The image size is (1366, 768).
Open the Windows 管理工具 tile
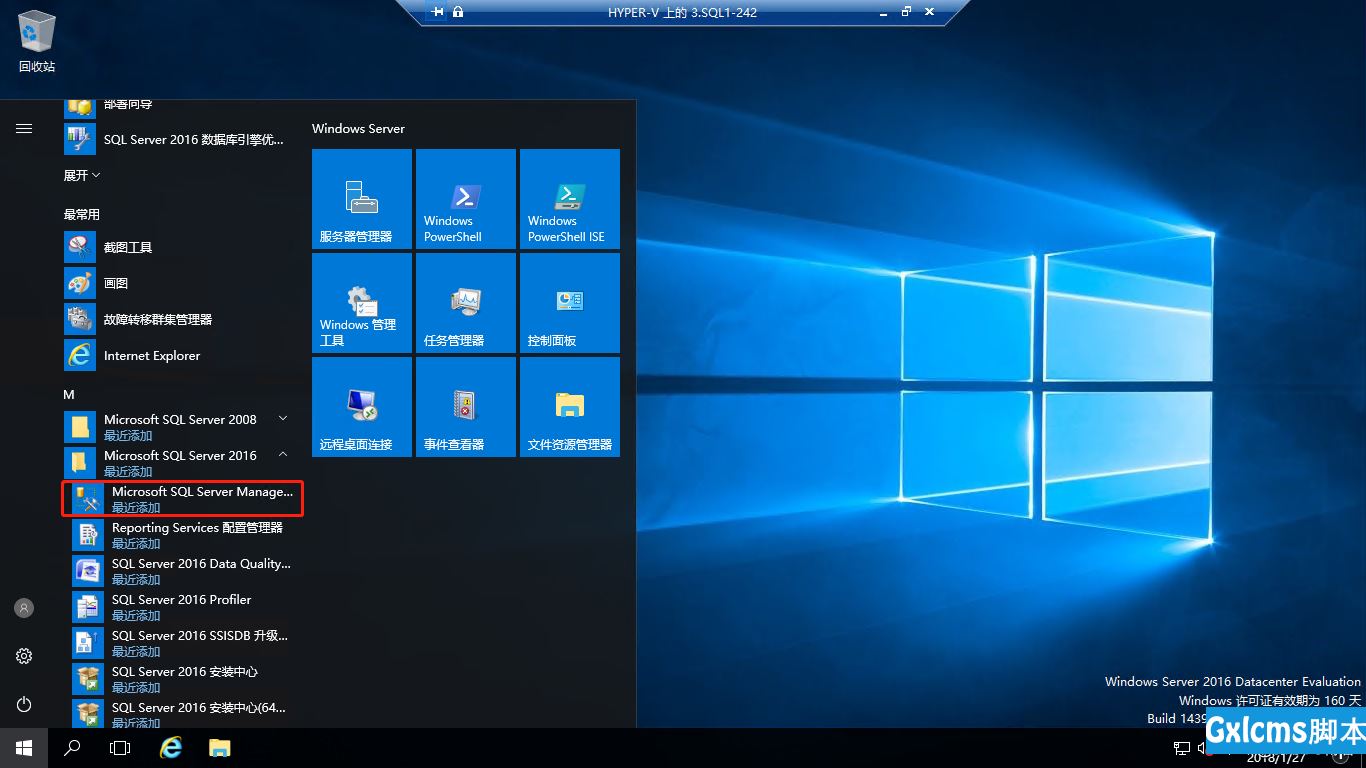[362, 303]
